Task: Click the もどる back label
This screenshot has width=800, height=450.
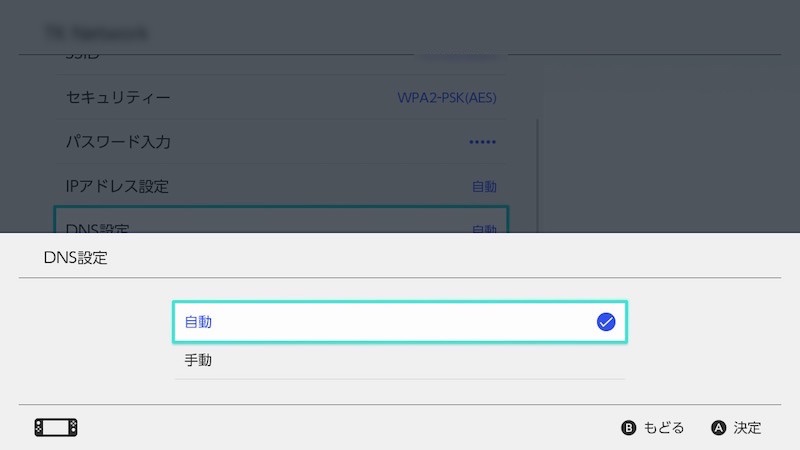Action: click(663, 428)
